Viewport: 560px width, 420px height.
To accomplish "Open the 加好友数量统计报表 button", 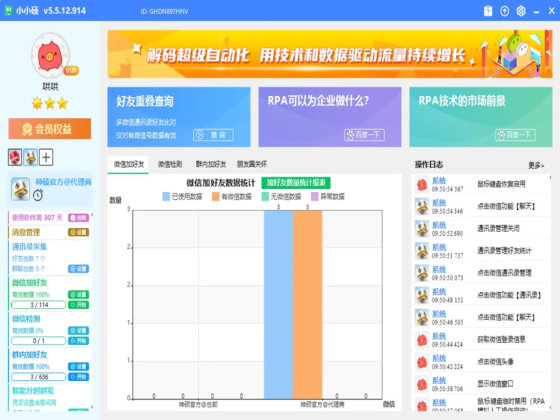I will (296, 183).
